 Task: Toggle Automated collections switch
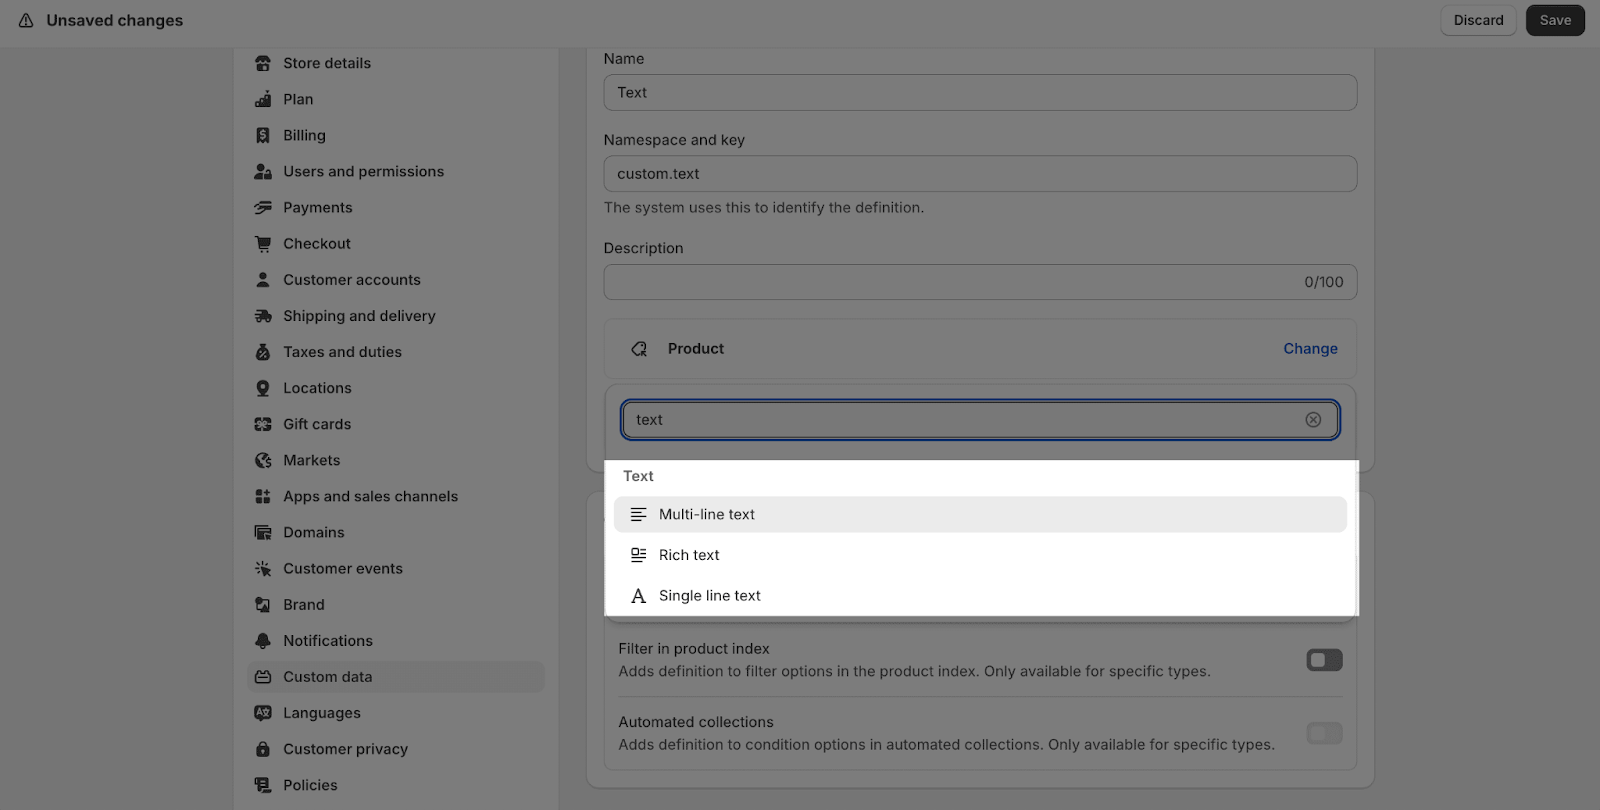coord(1324,733)
